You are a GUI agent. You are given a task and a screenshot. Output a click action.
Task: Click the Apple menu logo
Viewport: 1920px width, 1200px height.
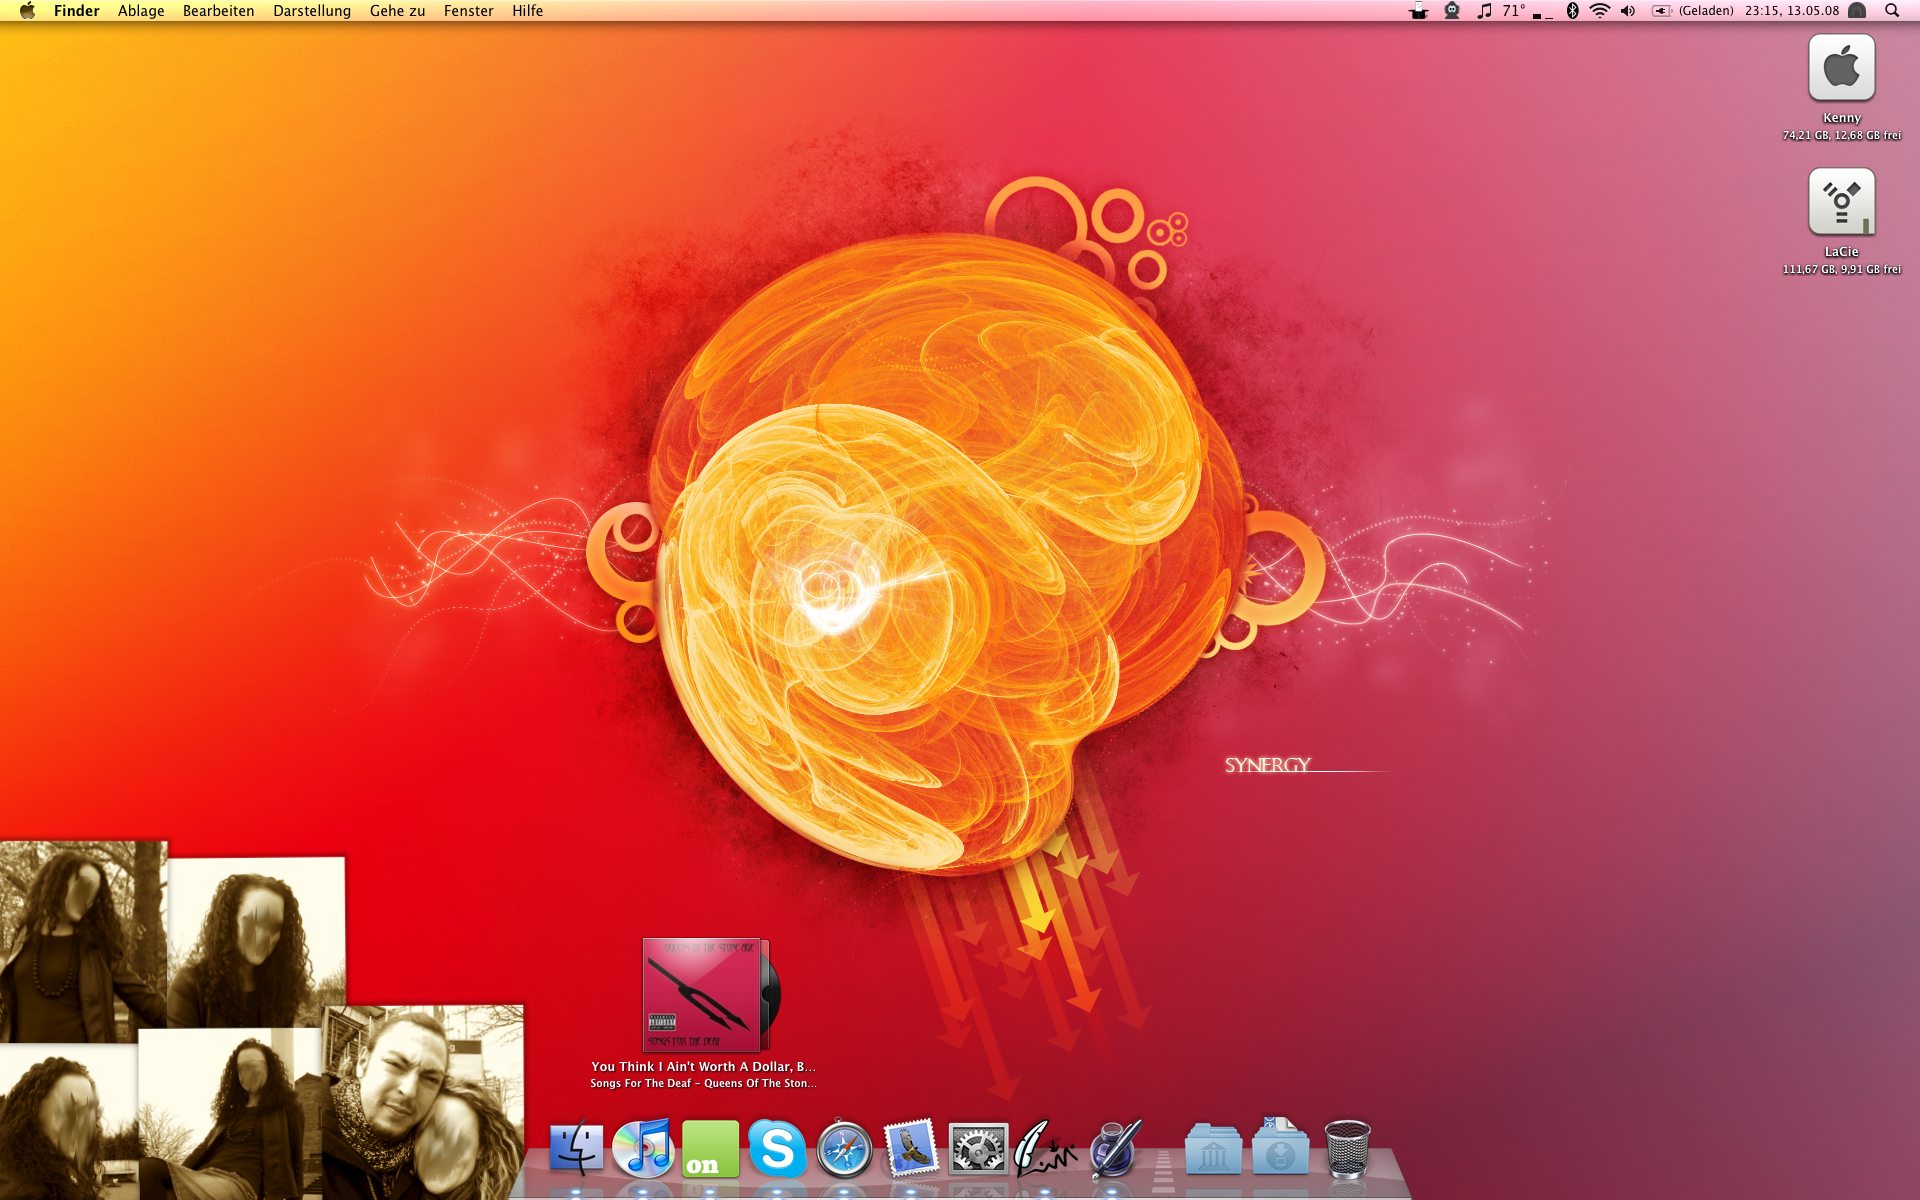click(27, 11)
